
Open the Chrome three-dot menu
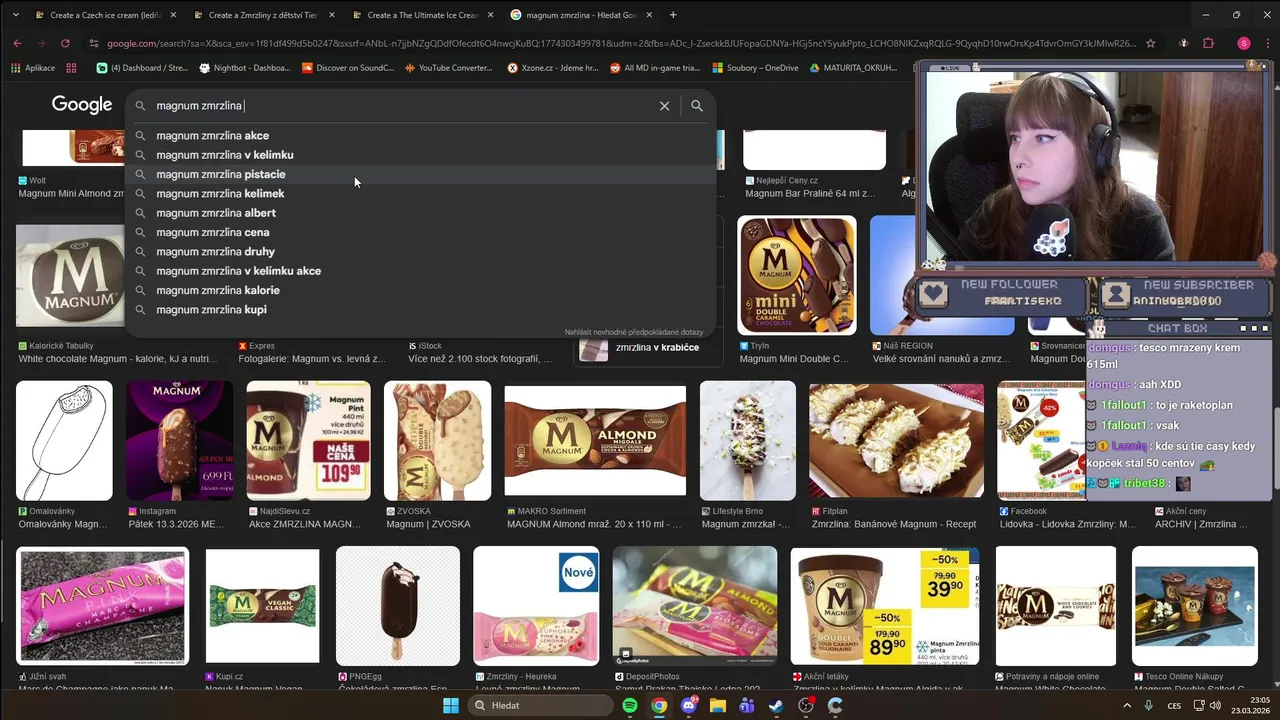(x=1266, y=43)
